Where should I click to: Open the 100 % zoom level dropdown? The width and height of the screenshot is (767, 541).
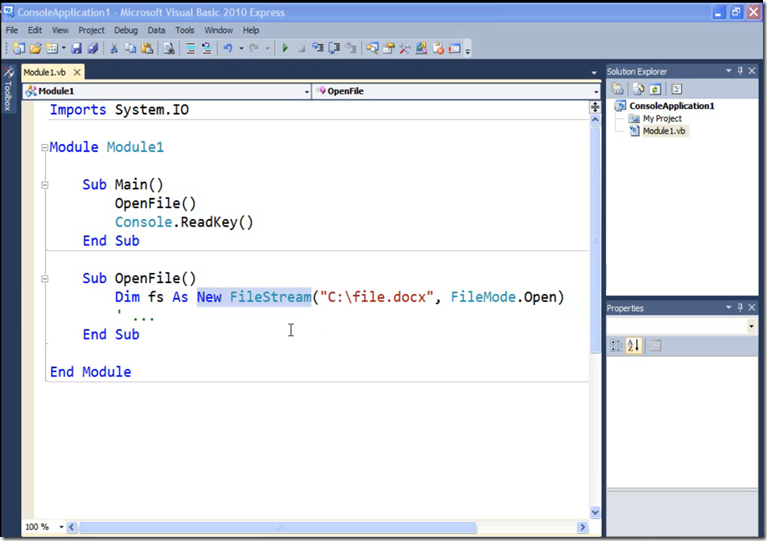click(61, 527)
